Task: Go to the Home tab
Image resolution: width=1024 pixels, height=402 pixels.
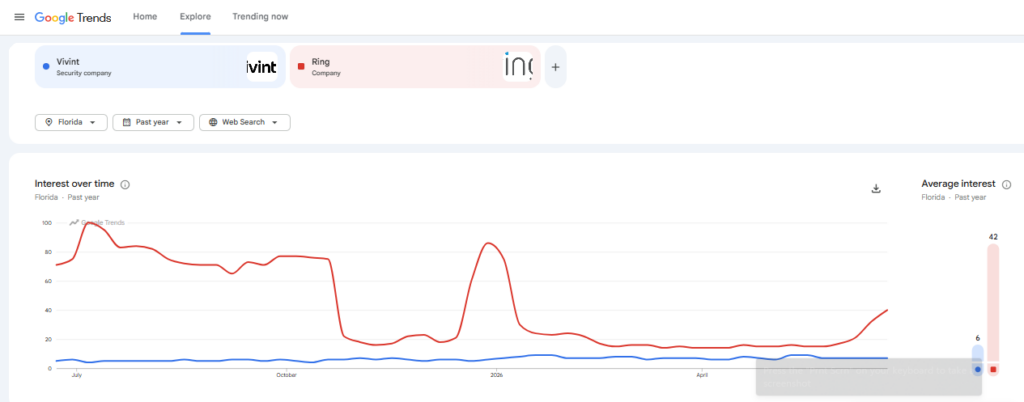Action: pos(145,17)
